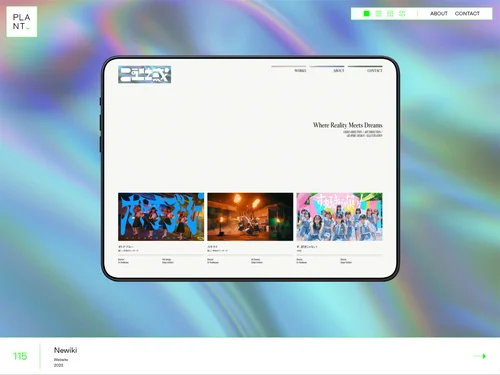Click the 'Website' label under Newiki
This screenshot has width=500, height=375.
pos(61,360)
